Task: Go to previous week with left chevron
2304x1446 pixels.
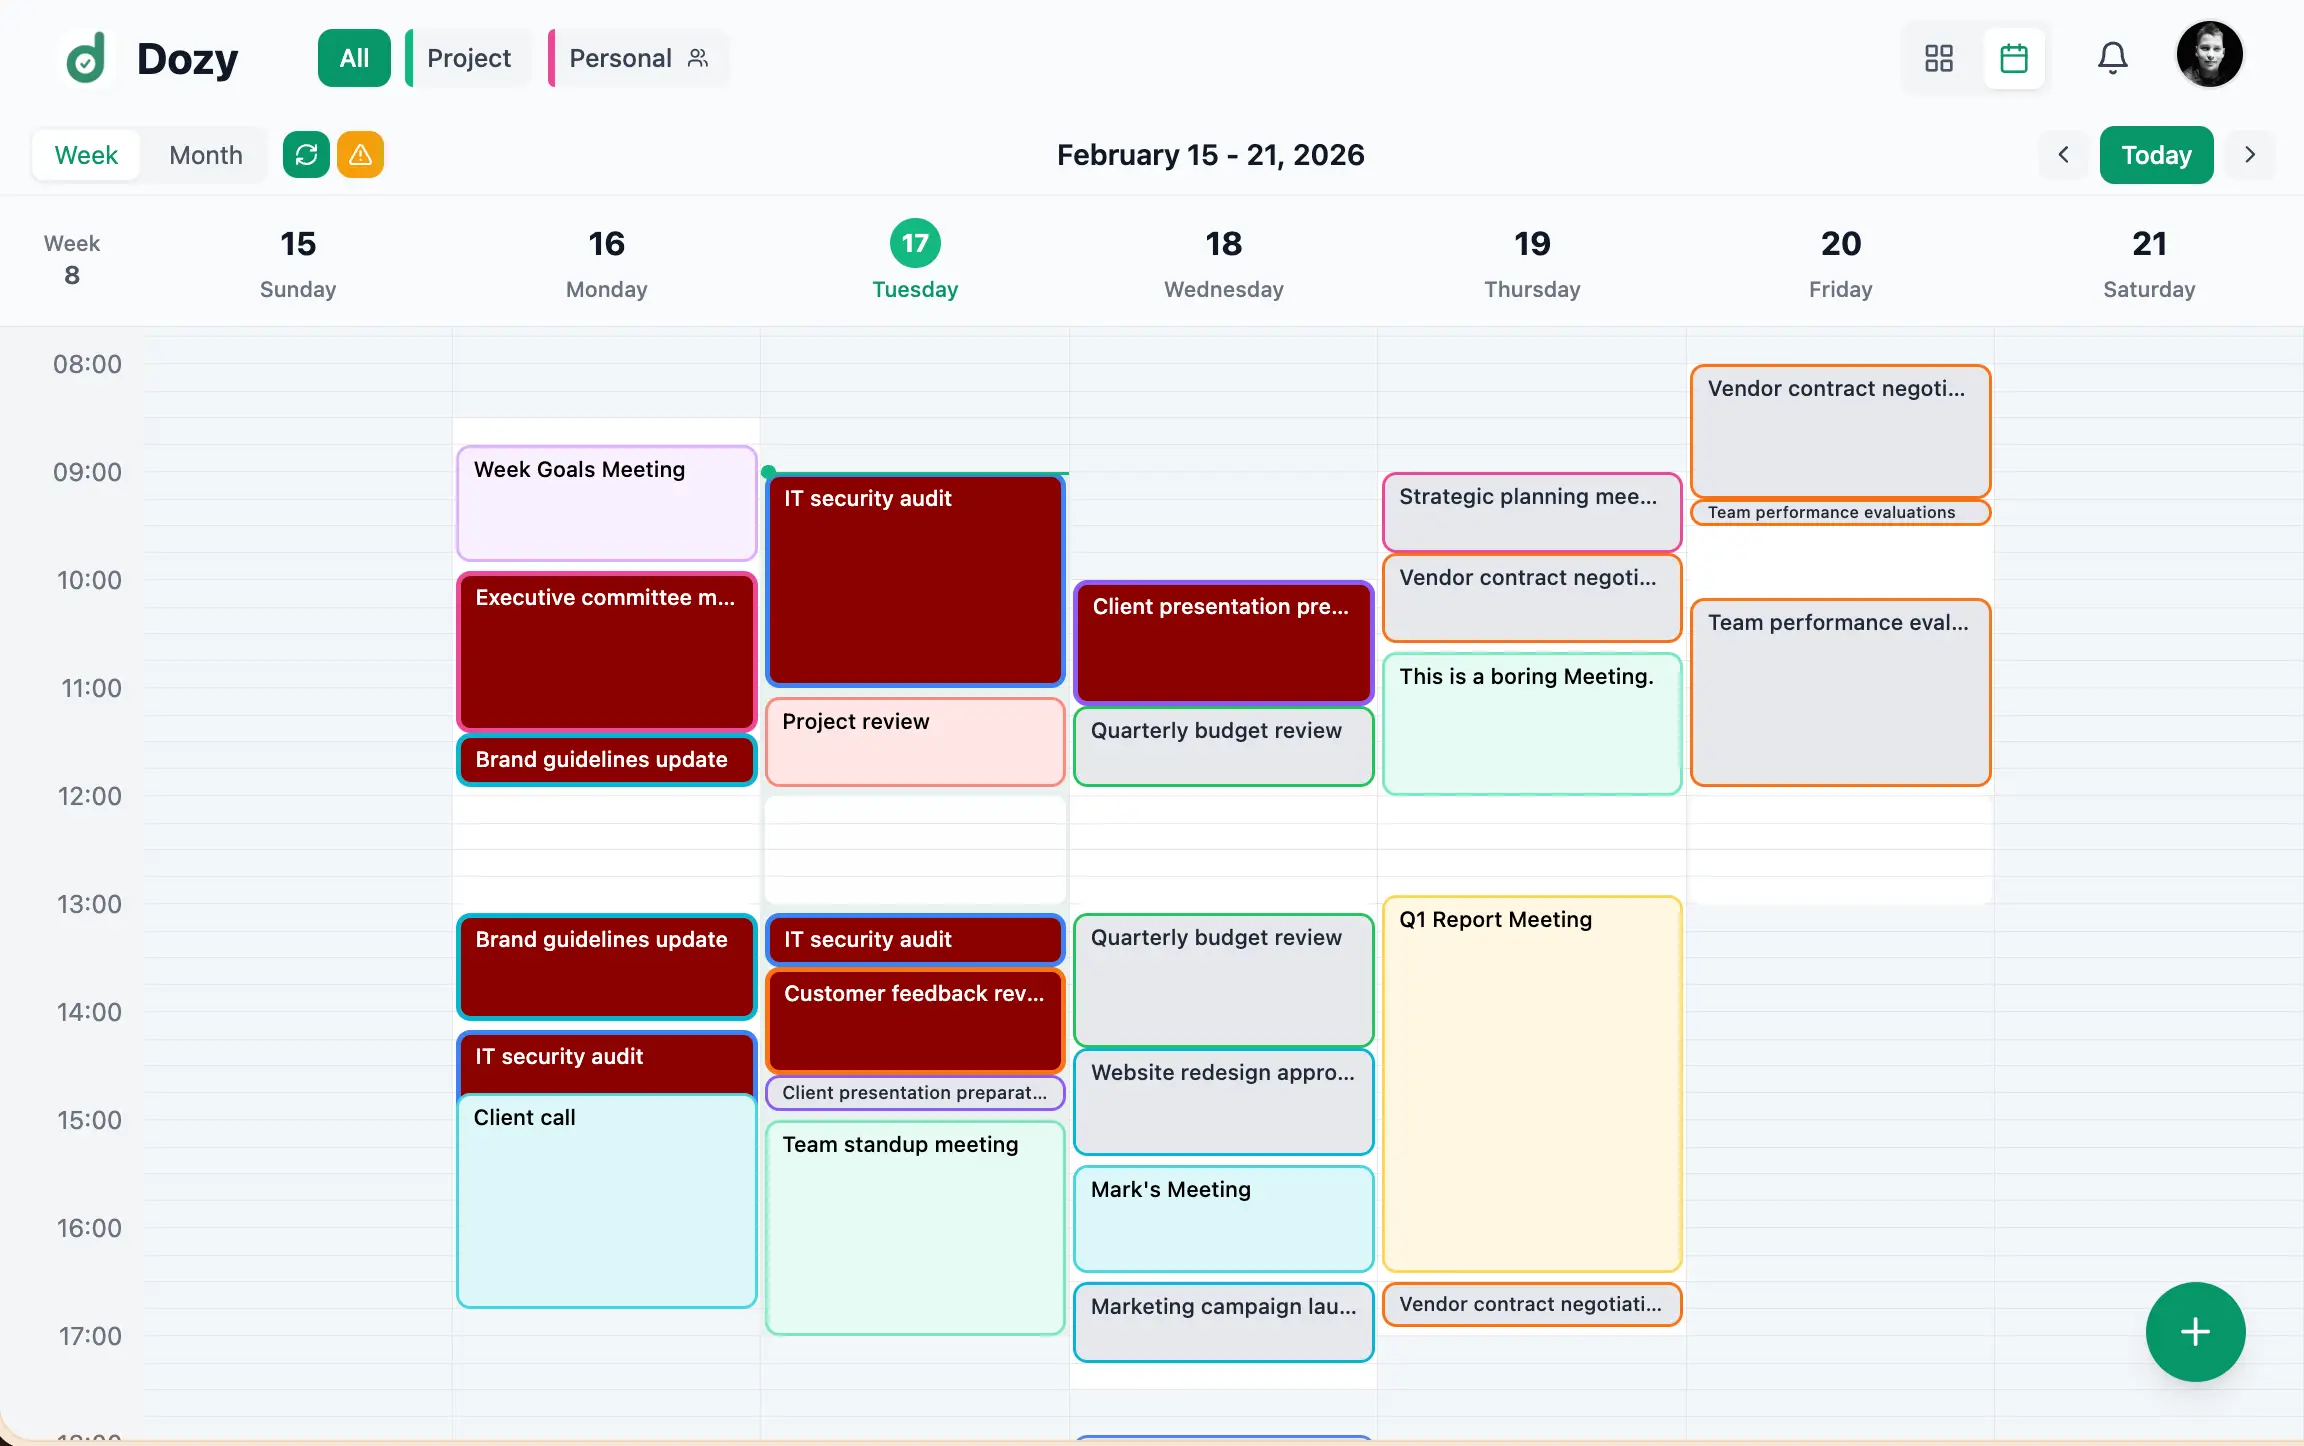Action: coord(2063,155)
